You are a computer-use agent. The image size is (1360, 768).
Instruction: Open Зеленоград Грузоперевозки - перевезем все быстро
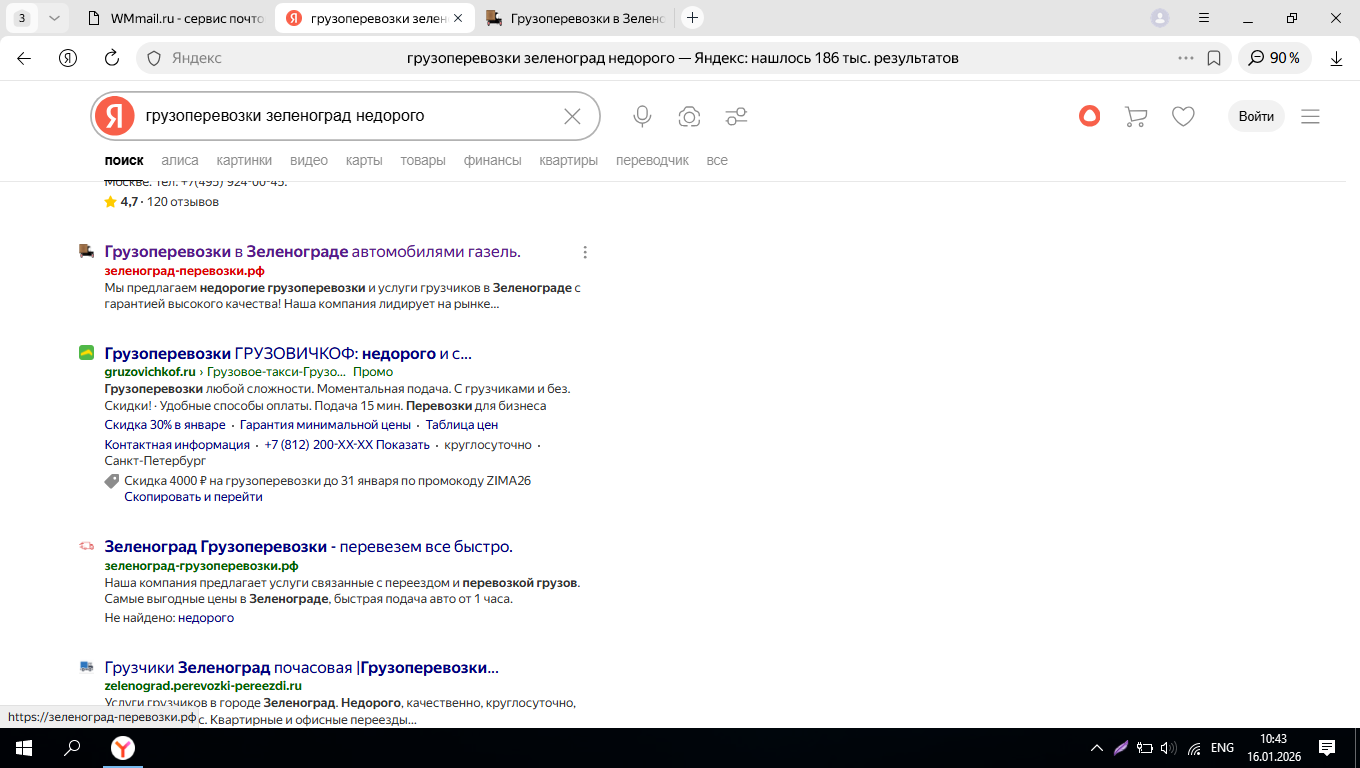(x=308, y=547)
